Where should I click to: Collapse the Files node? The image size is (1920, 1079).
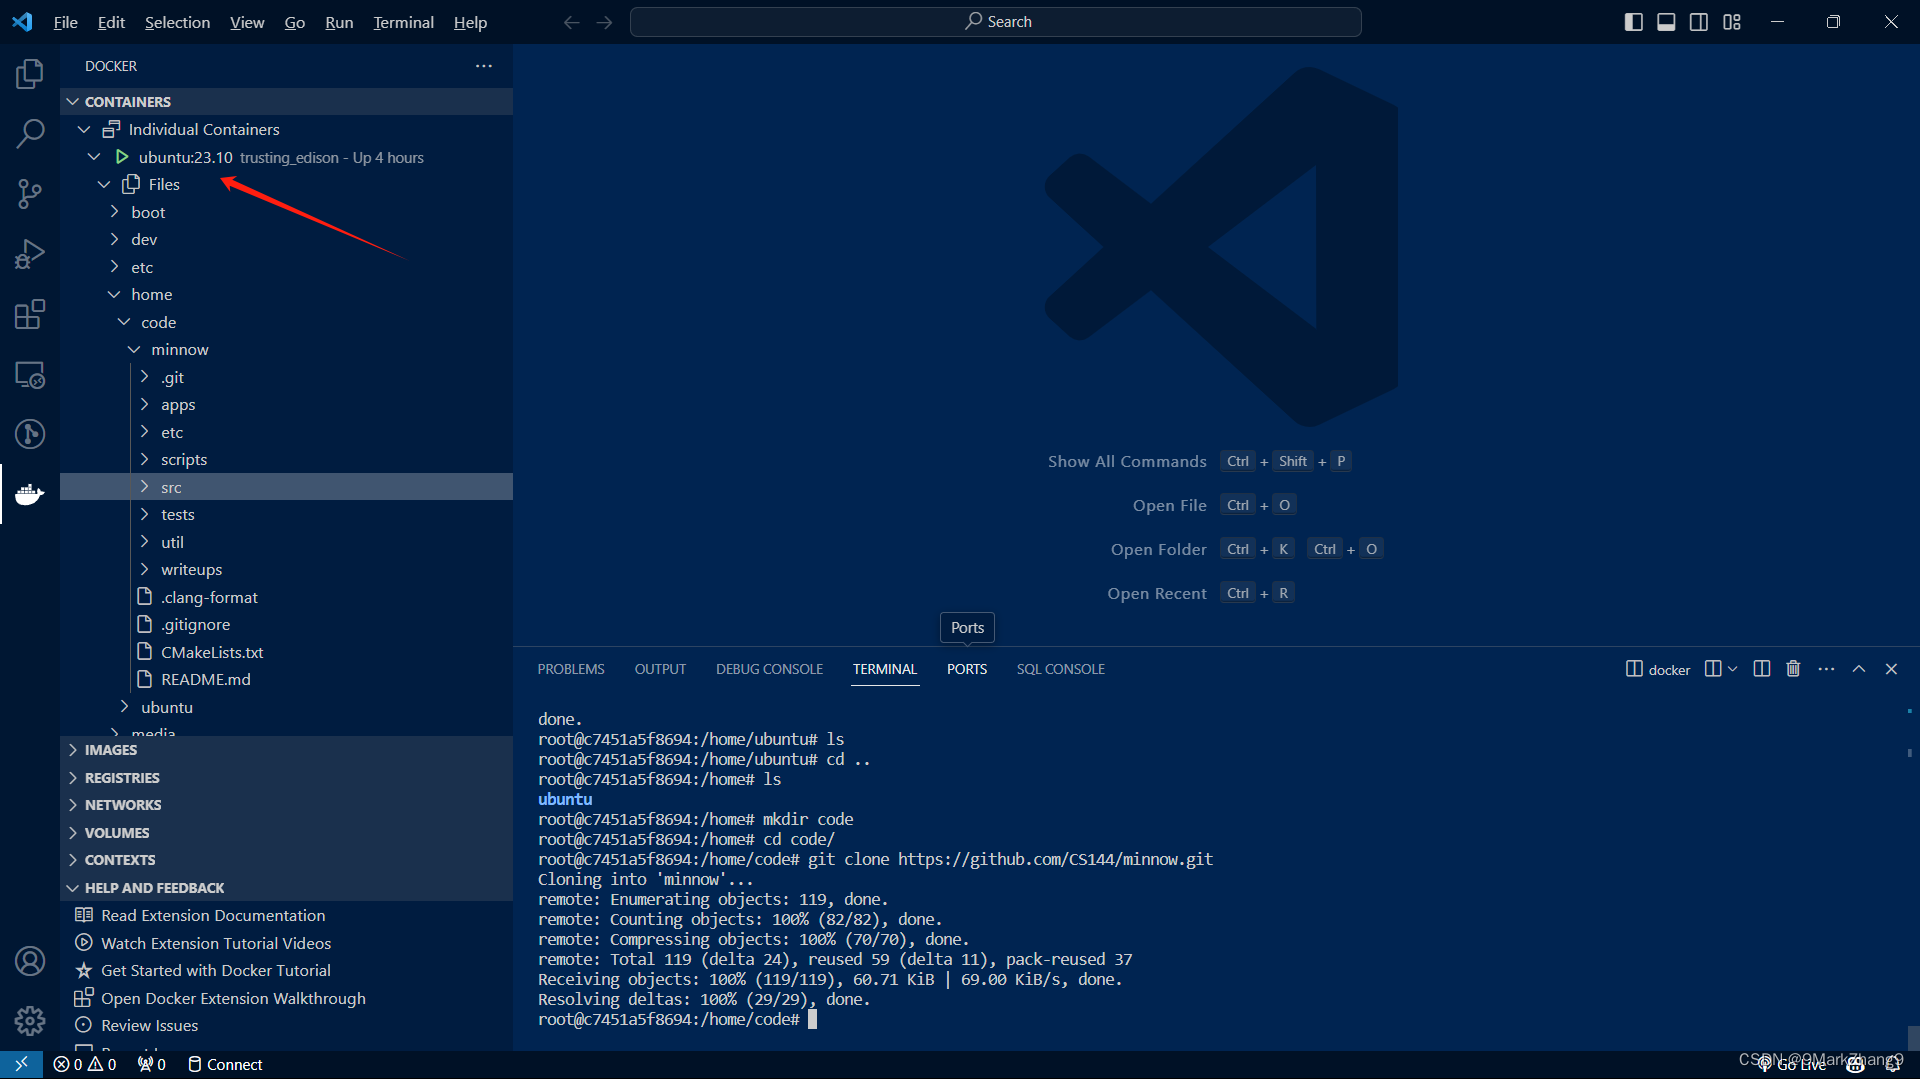click(104, 185)
